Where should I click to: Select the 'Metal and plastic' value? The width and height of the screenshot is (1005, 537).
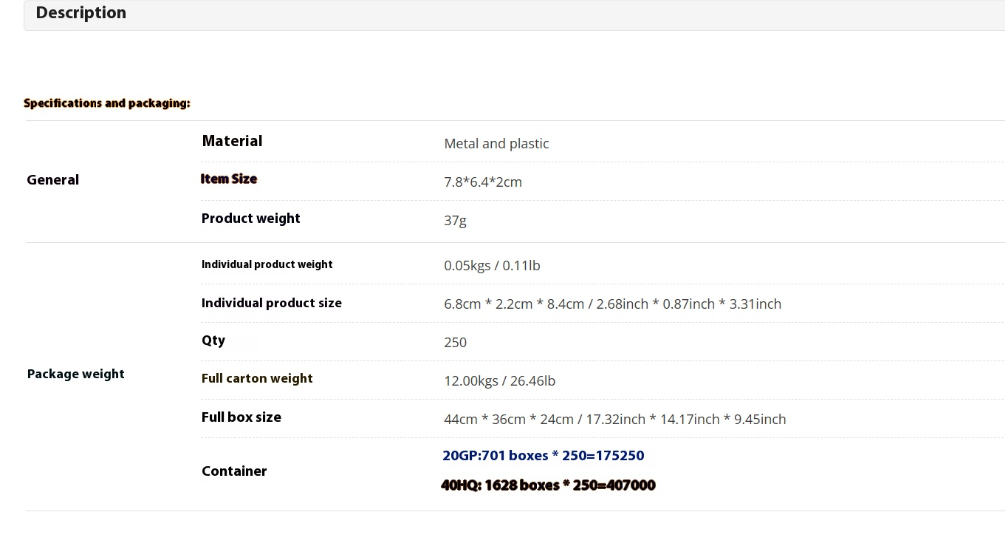pos(496,143)
